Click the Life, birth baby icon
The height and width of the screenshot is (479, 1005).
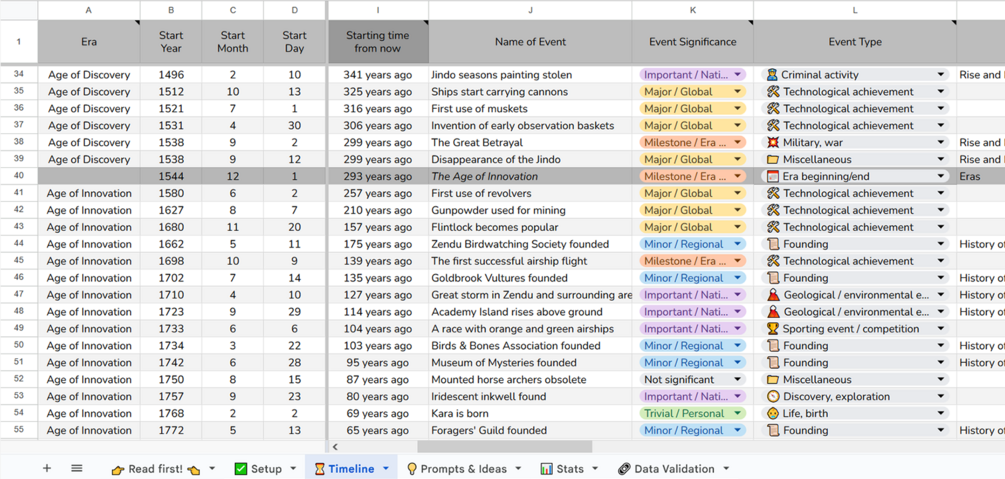(x=772, y=414)
